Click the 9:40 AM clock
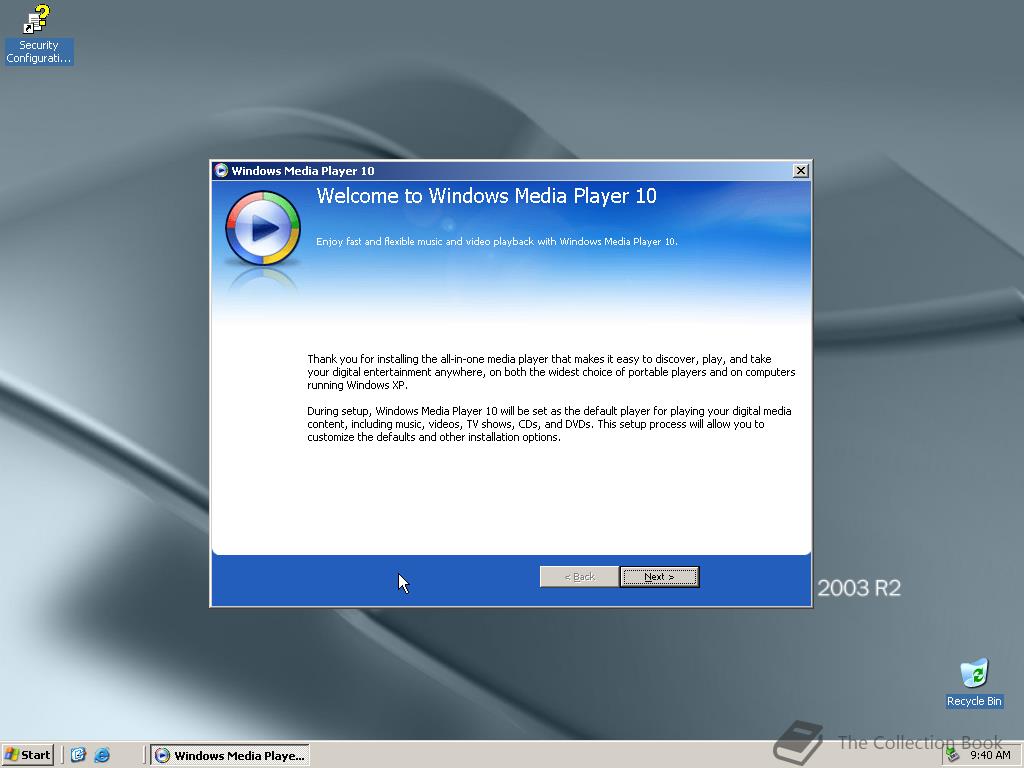1024x768 pixels. [990, 755]
